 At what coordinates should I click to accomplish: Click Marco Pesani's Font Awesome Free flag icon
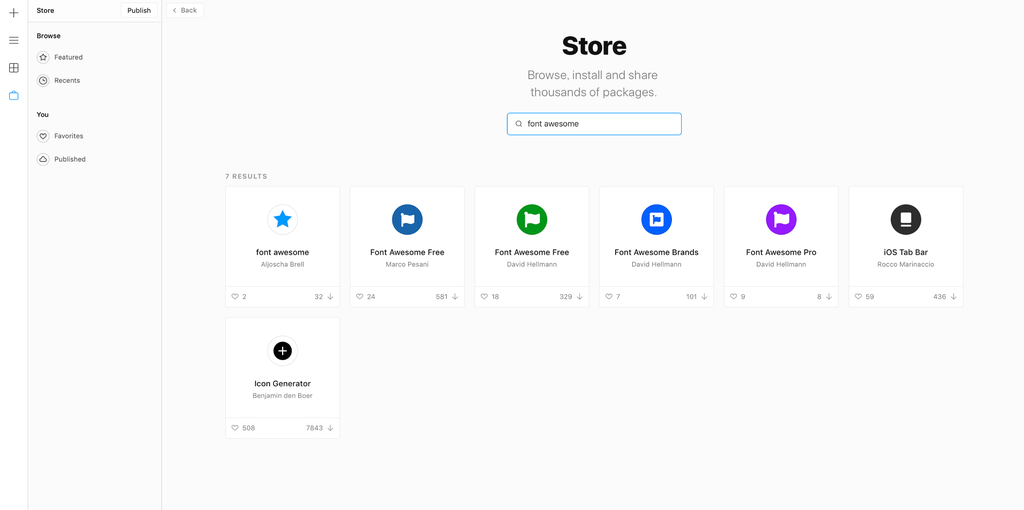click(408, 219)
